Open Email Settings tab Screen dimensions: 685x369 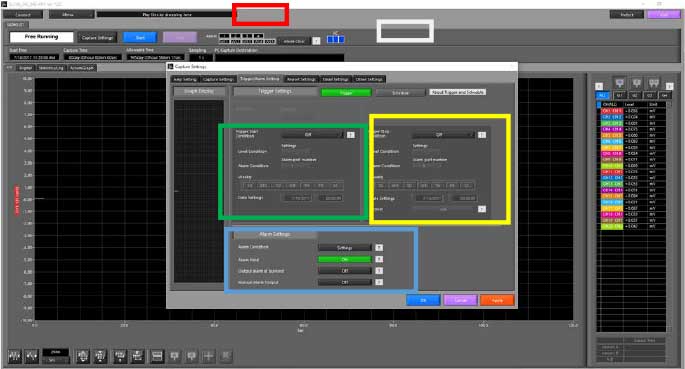point(335,79)
